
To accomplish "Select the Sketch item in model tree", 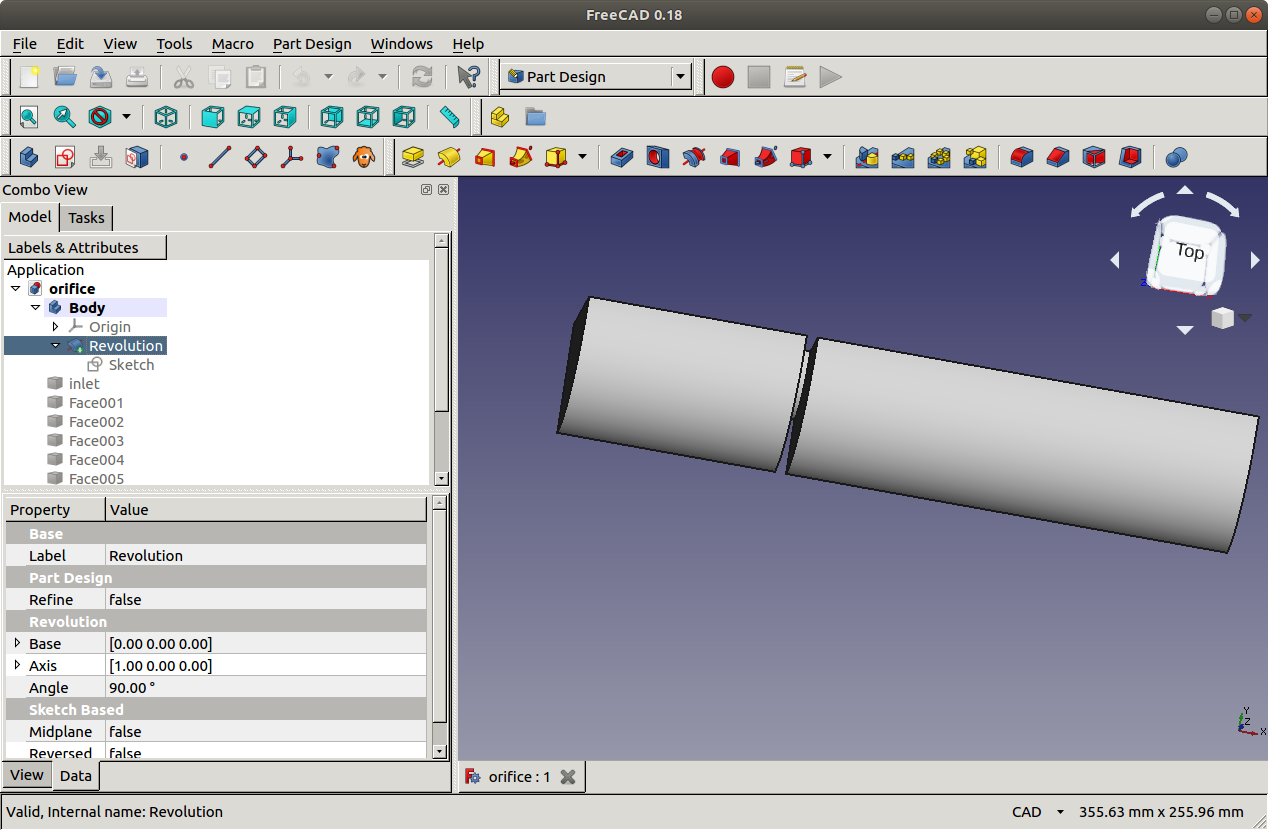I will coord(131,365).
